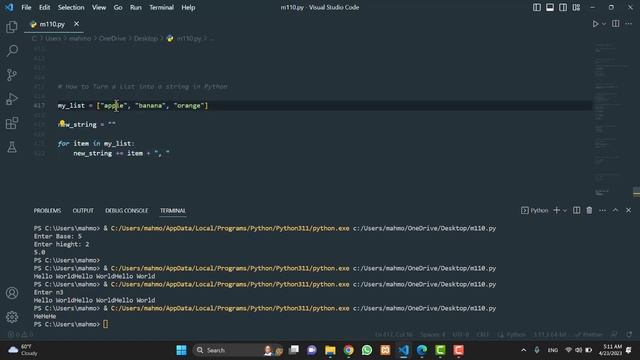Image resolution: width=640 pixels, height=360 pixels.
Task: Click the lightbulb code action icon
Action: [x=62, y=123]
